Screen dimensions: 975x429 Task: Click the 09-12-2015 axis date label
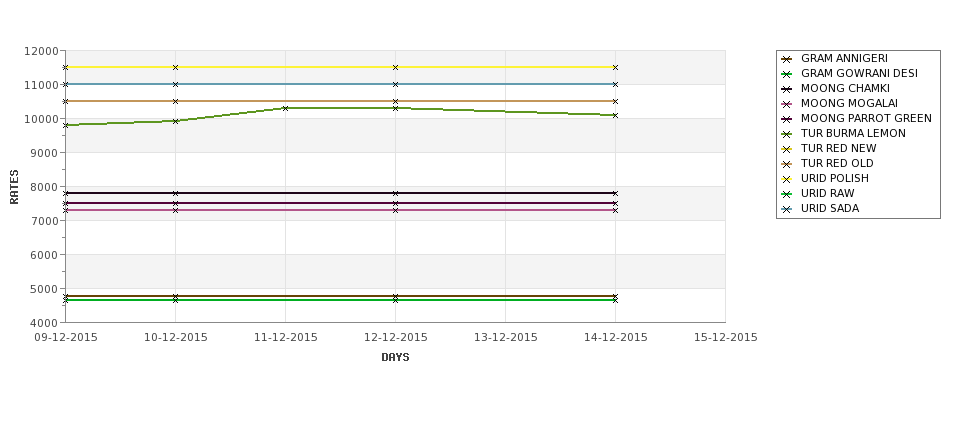(x=66, y=338)
